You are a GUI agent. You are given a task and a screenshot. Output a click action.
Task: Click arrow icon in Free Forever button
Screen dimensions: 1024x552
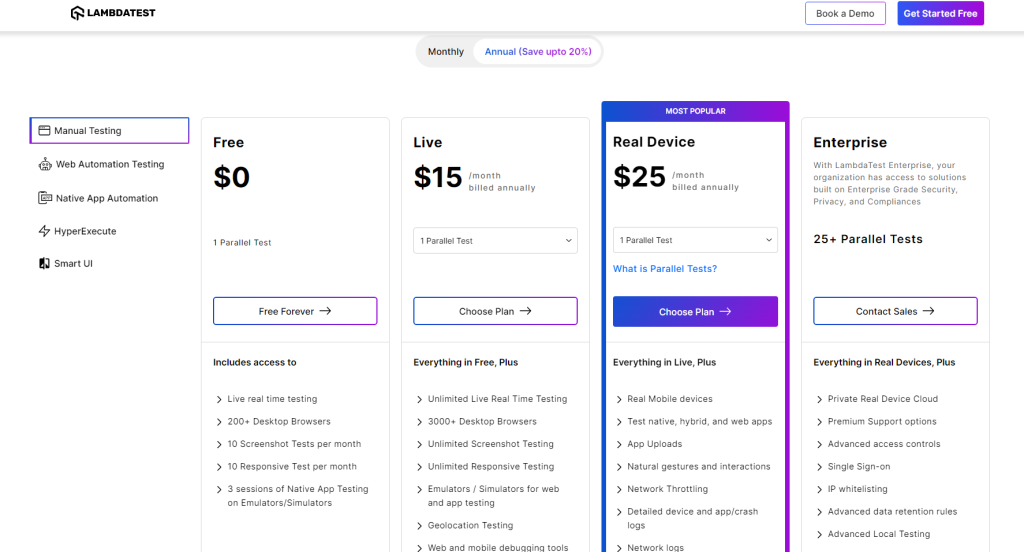(x=325, y=311)
